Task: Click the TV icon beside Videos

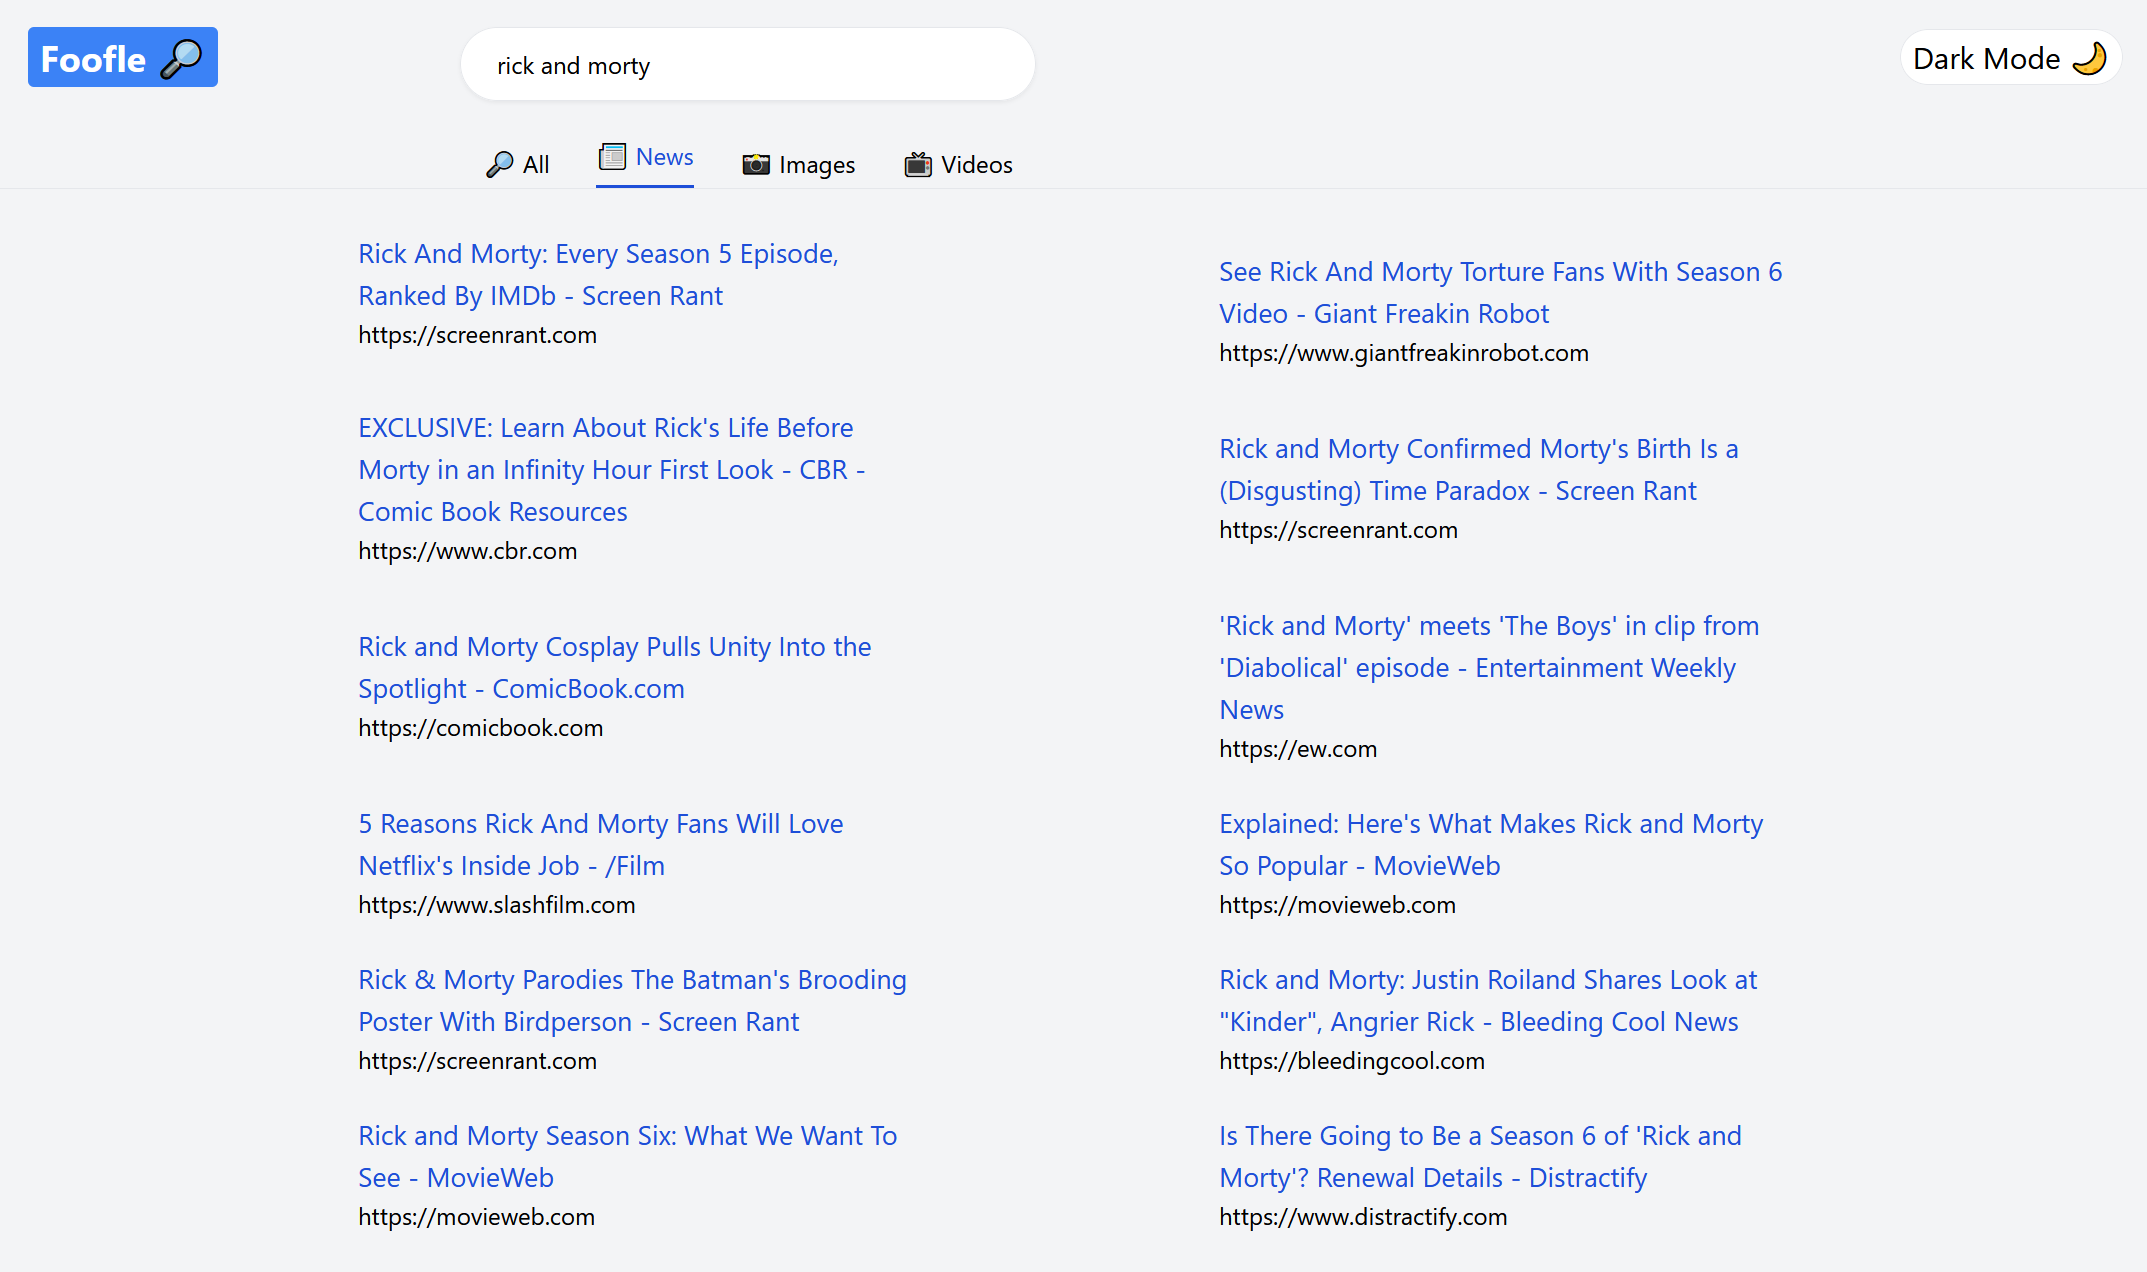Action: point(918,164)
